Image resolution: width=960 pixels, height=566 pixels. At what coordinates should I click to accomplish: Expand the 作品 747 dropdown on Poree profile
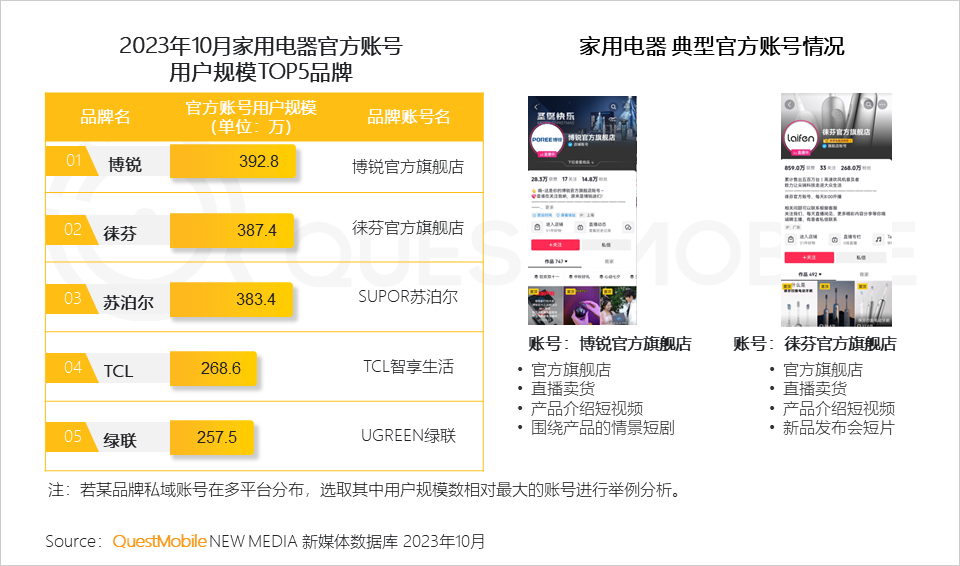(x=556, y=262)
